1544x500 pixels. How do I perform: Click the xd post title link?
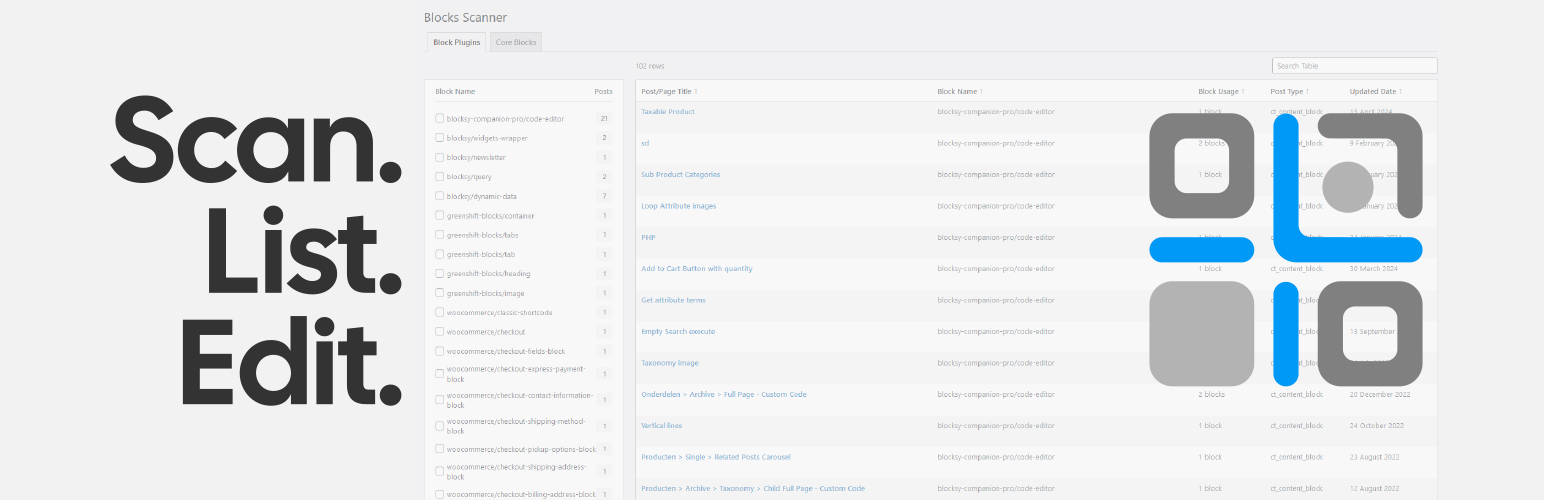click(645, 143)
